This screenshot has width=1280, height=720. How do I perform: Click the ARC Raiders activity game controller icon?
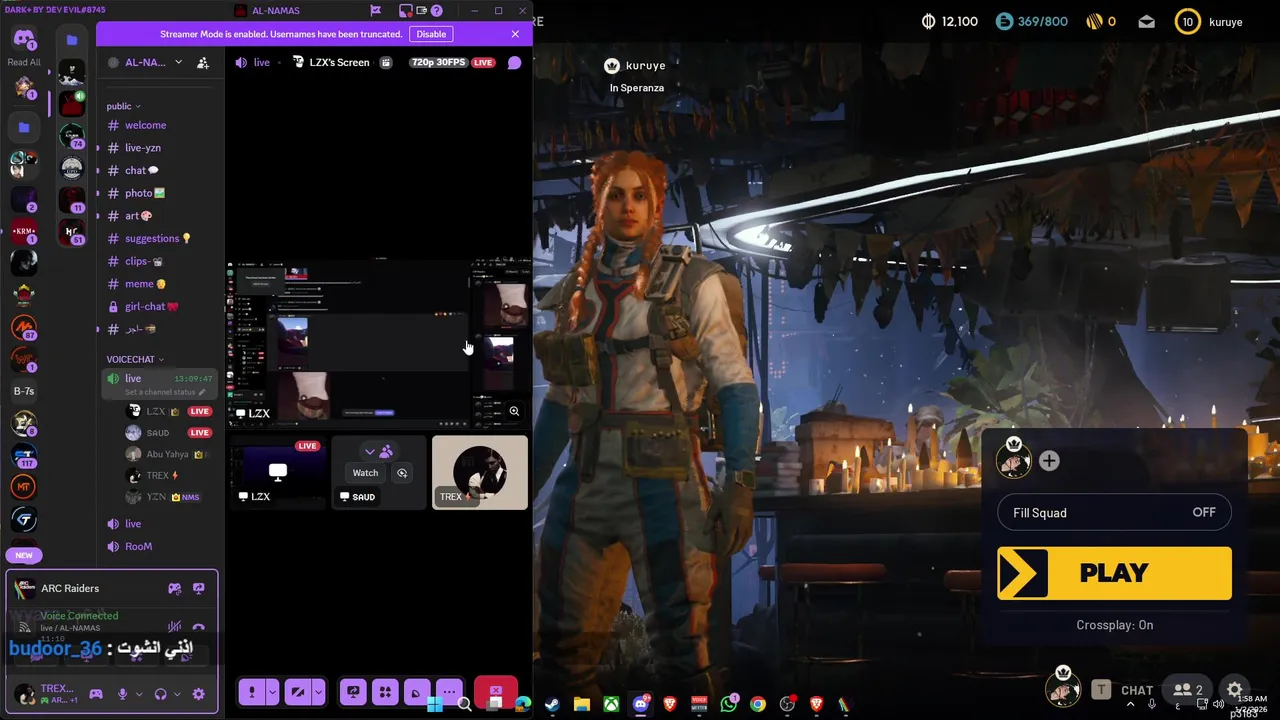(x=175, y=588)
